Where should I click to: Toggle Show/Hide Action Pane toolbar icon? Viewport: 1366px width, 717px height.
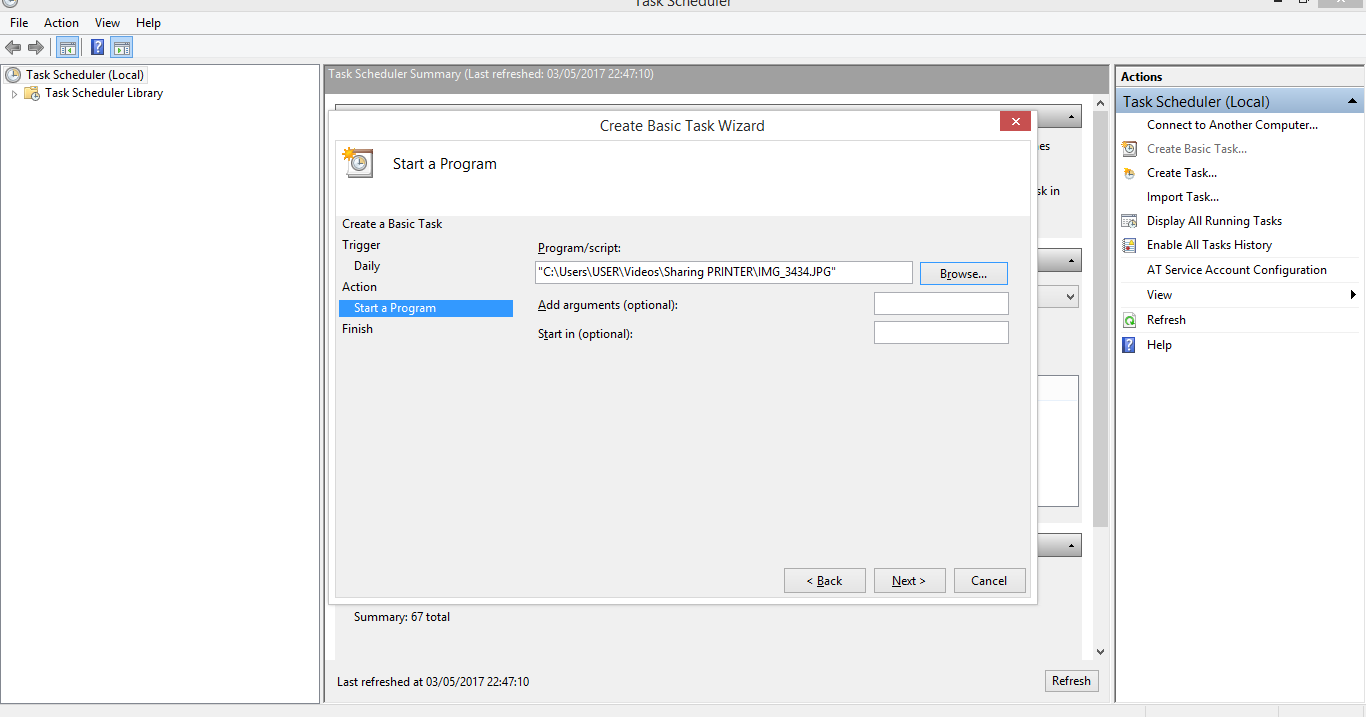pos(121,47)
